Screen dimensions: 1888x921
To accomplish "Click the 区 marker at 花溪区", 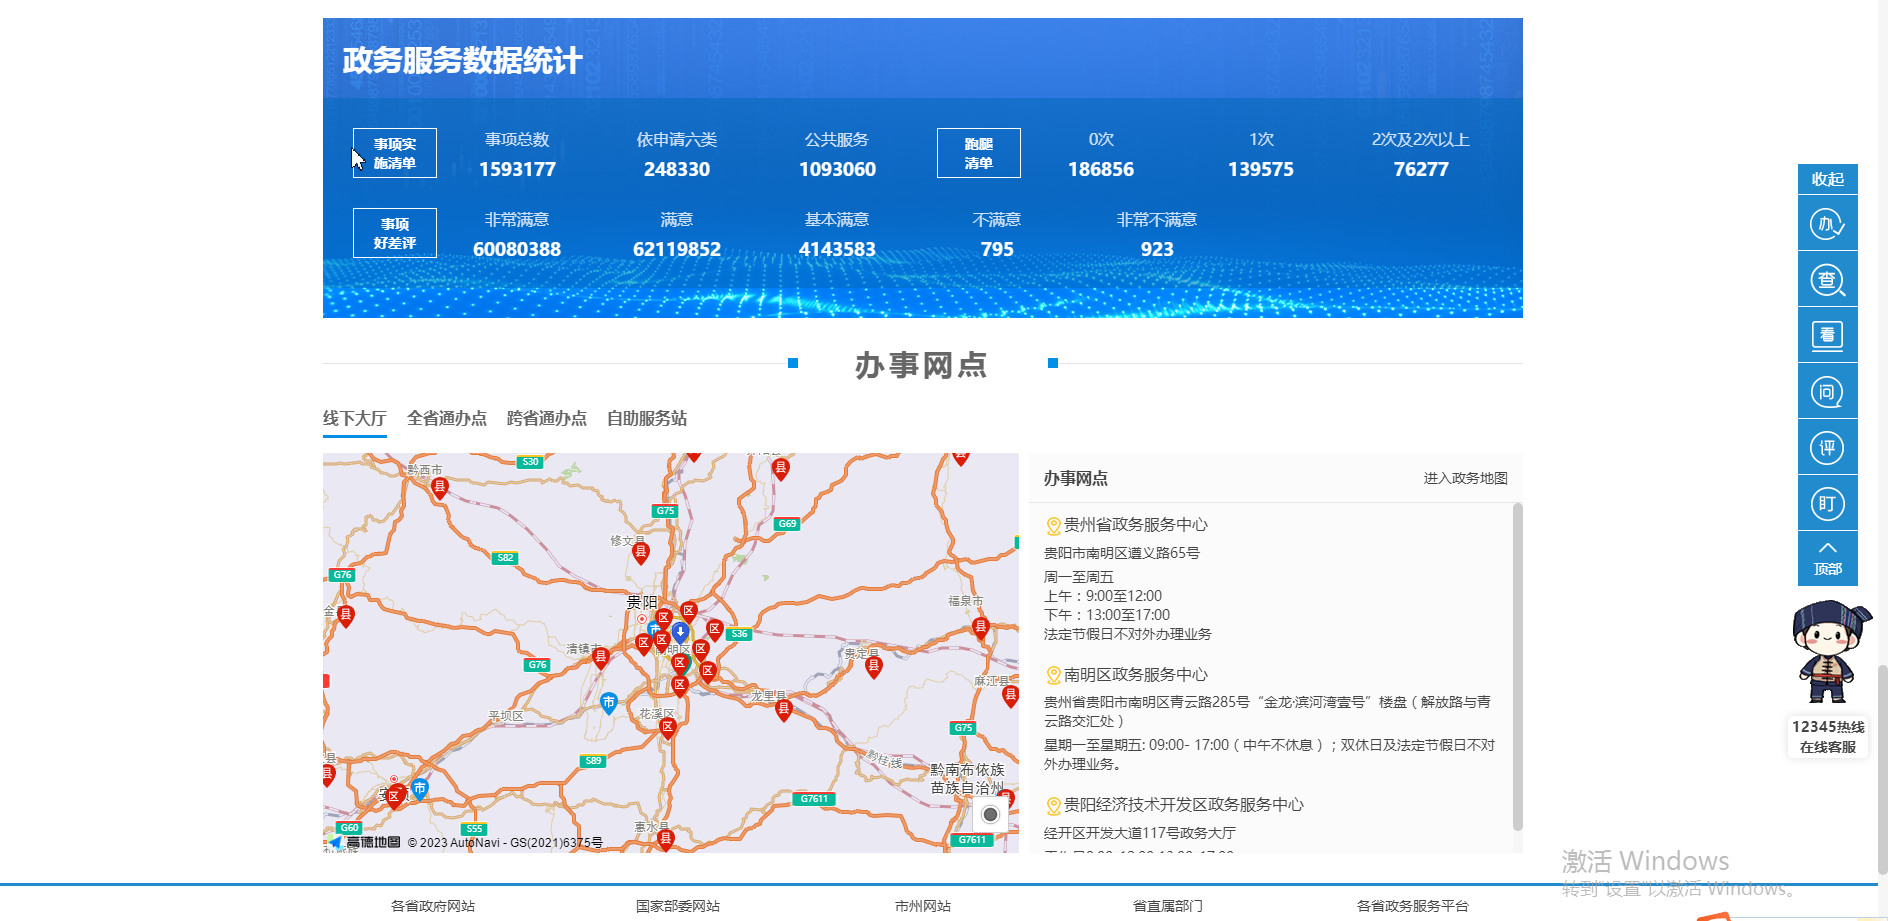I will pos(668,728).
